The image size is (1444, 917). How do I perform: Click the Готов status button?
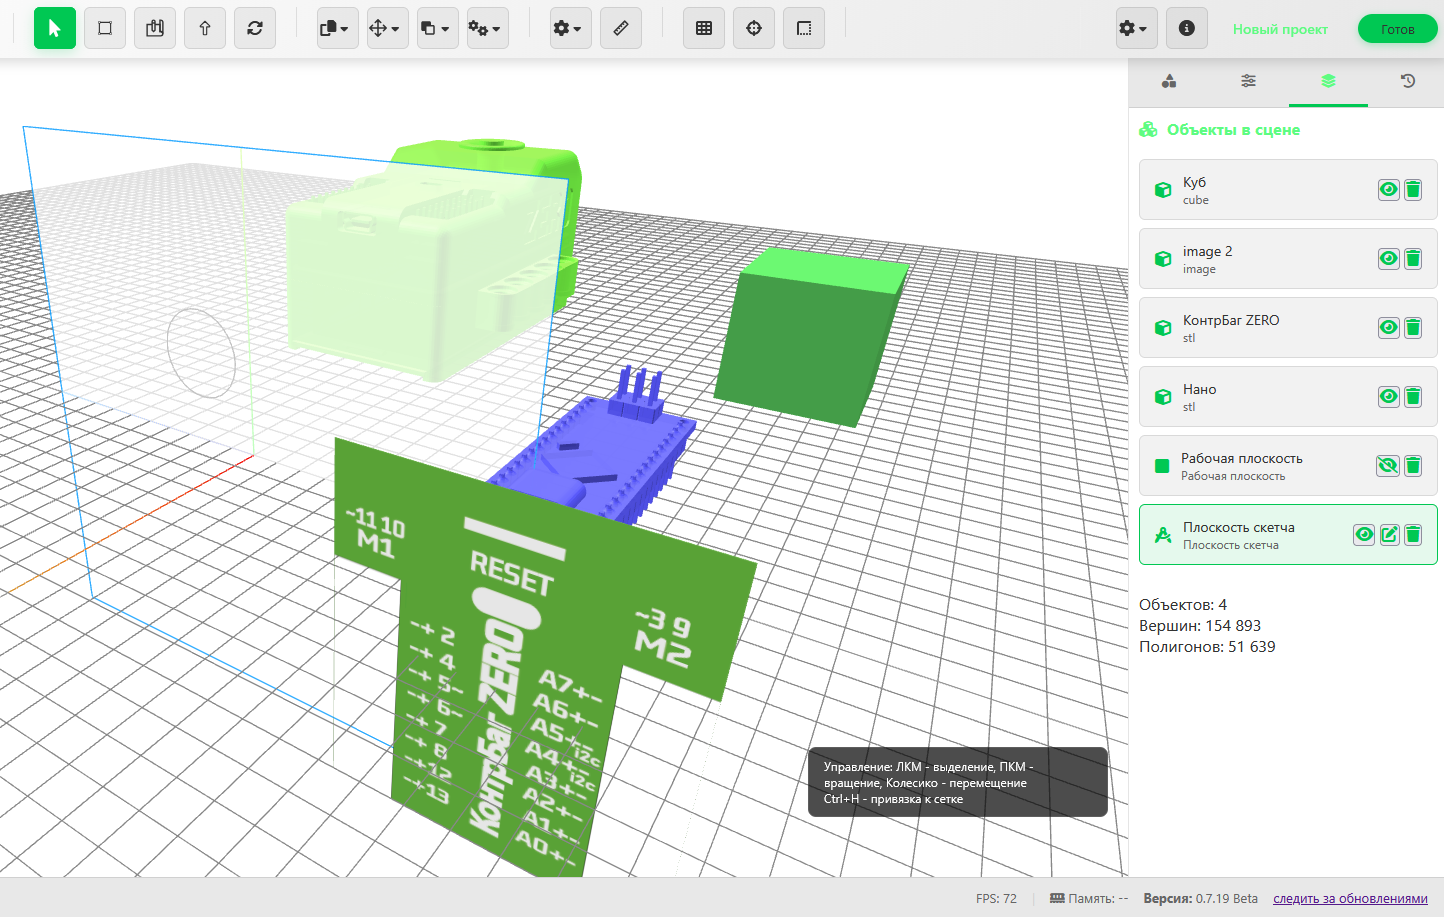pyautogui.click(x=1397, y=29)
